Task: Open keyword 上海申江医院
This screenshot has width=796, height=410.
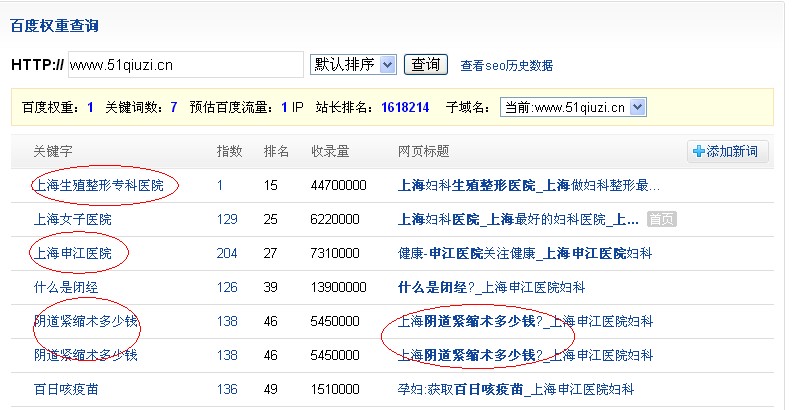Action: pyautogui.click(x=73, y=253)
